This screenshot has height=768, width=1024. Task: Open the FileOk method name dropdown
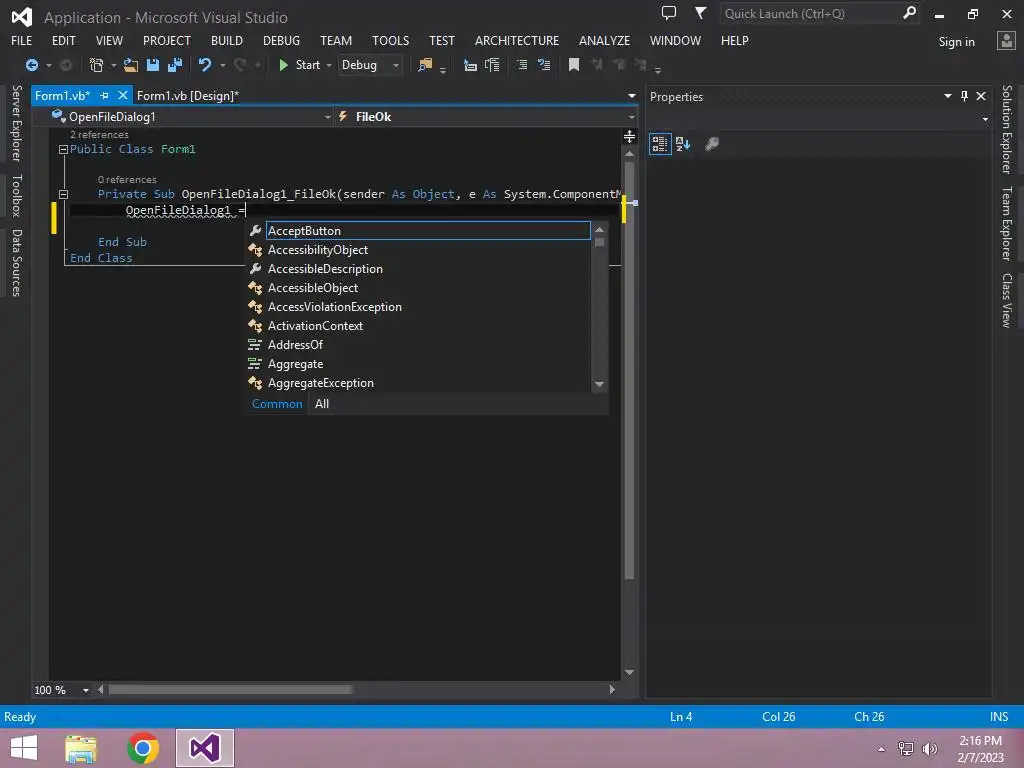coord(631,117)
